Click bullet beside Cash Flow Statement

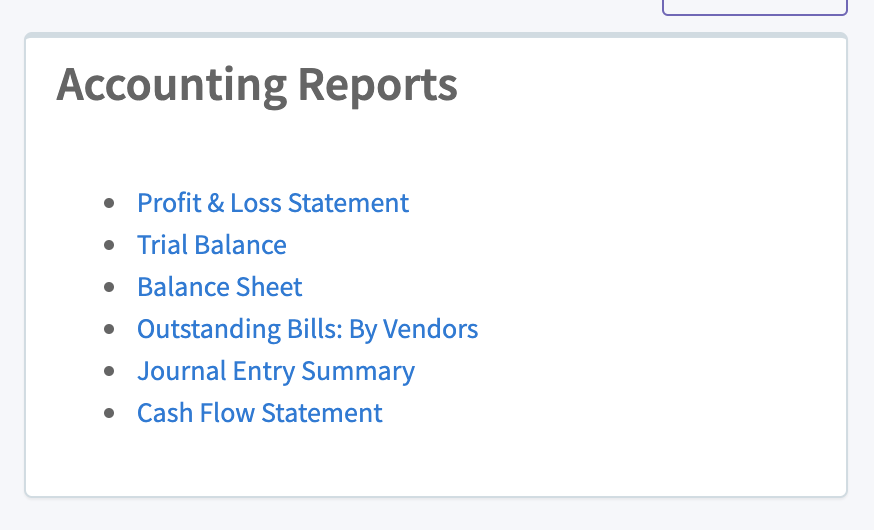[x=109, y=413]
